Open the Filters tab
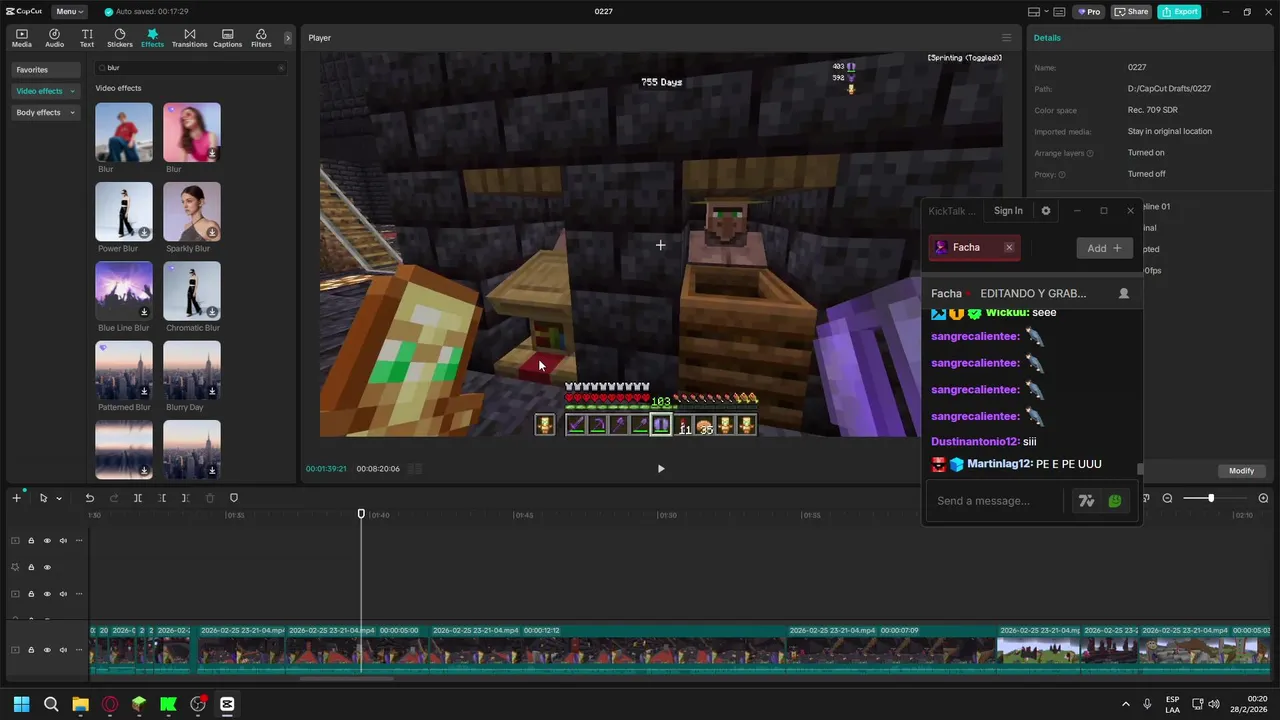The width and height of the screenshot is (1280, 720). tap(261, 38)
